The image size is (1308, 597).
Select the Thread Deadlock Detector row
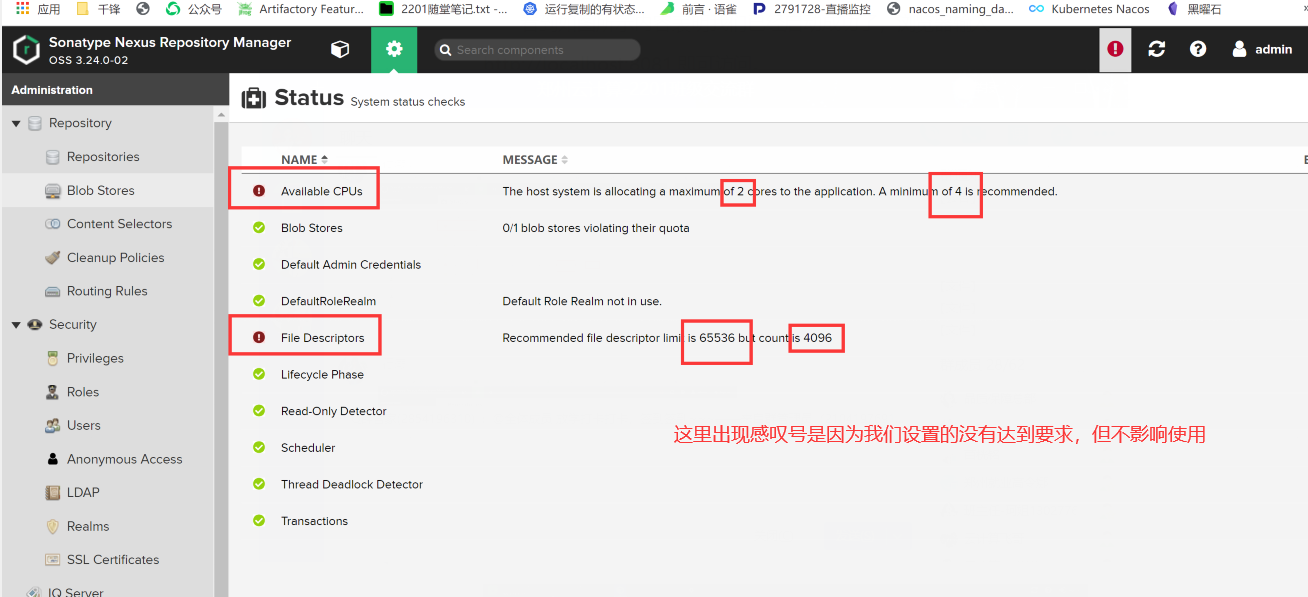pos(767,484)
